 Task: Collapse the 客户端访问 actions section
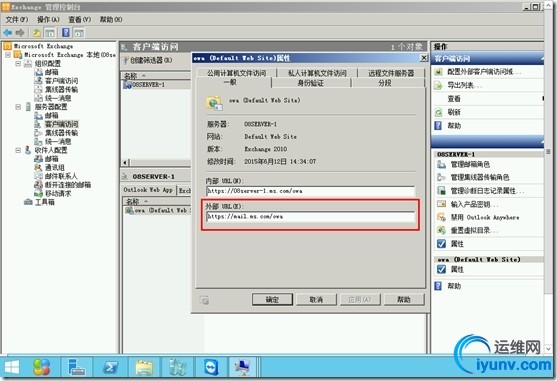542,58
